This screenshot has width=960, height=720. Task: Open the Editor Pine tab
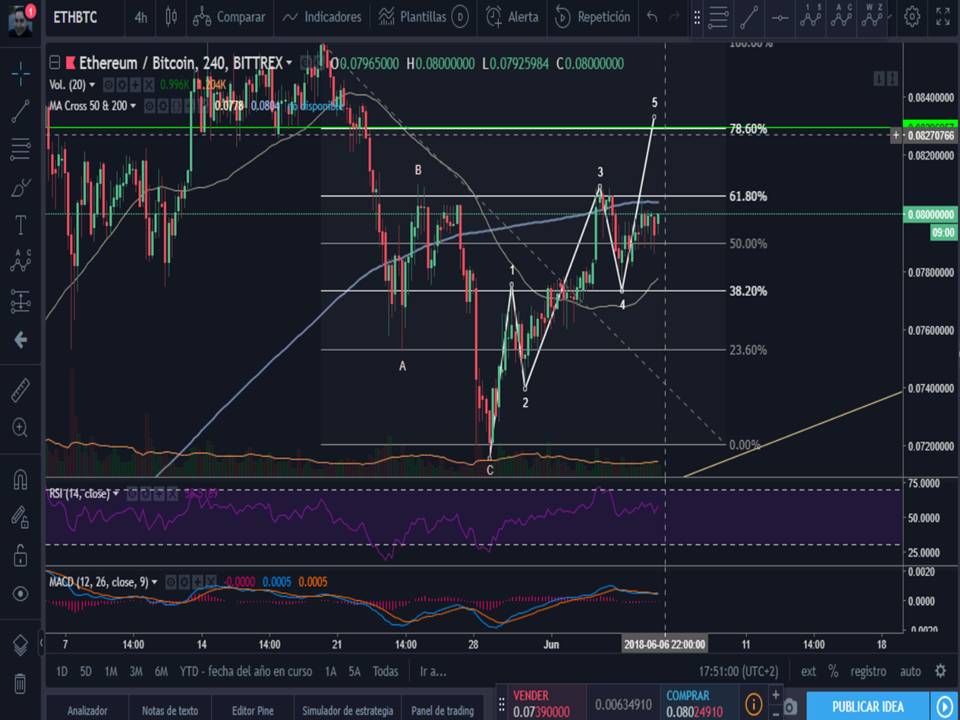pyautogui.click(x=253, y=710)
